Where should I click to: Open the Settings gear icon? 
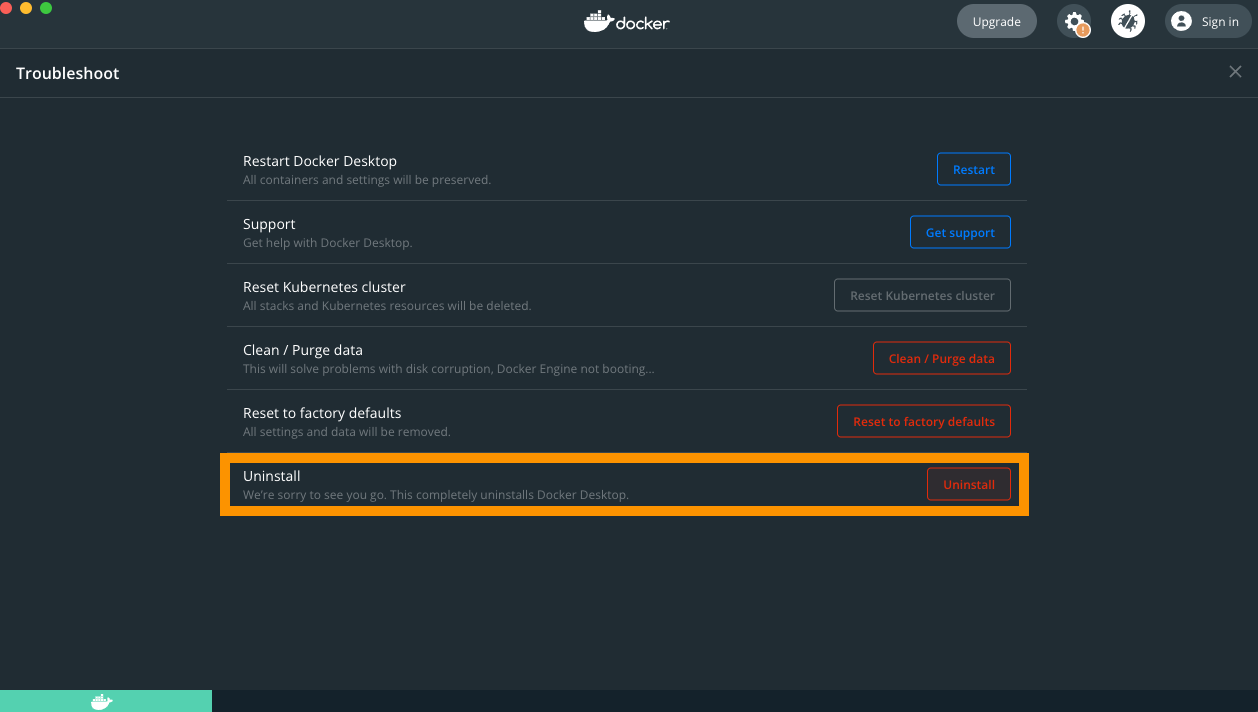tap(1074, 21)
